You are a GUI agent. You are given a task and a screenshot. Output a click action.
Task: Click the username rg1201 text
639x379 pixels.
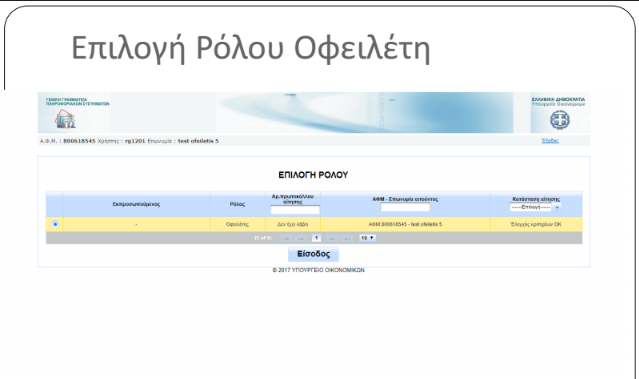point(135,141)
